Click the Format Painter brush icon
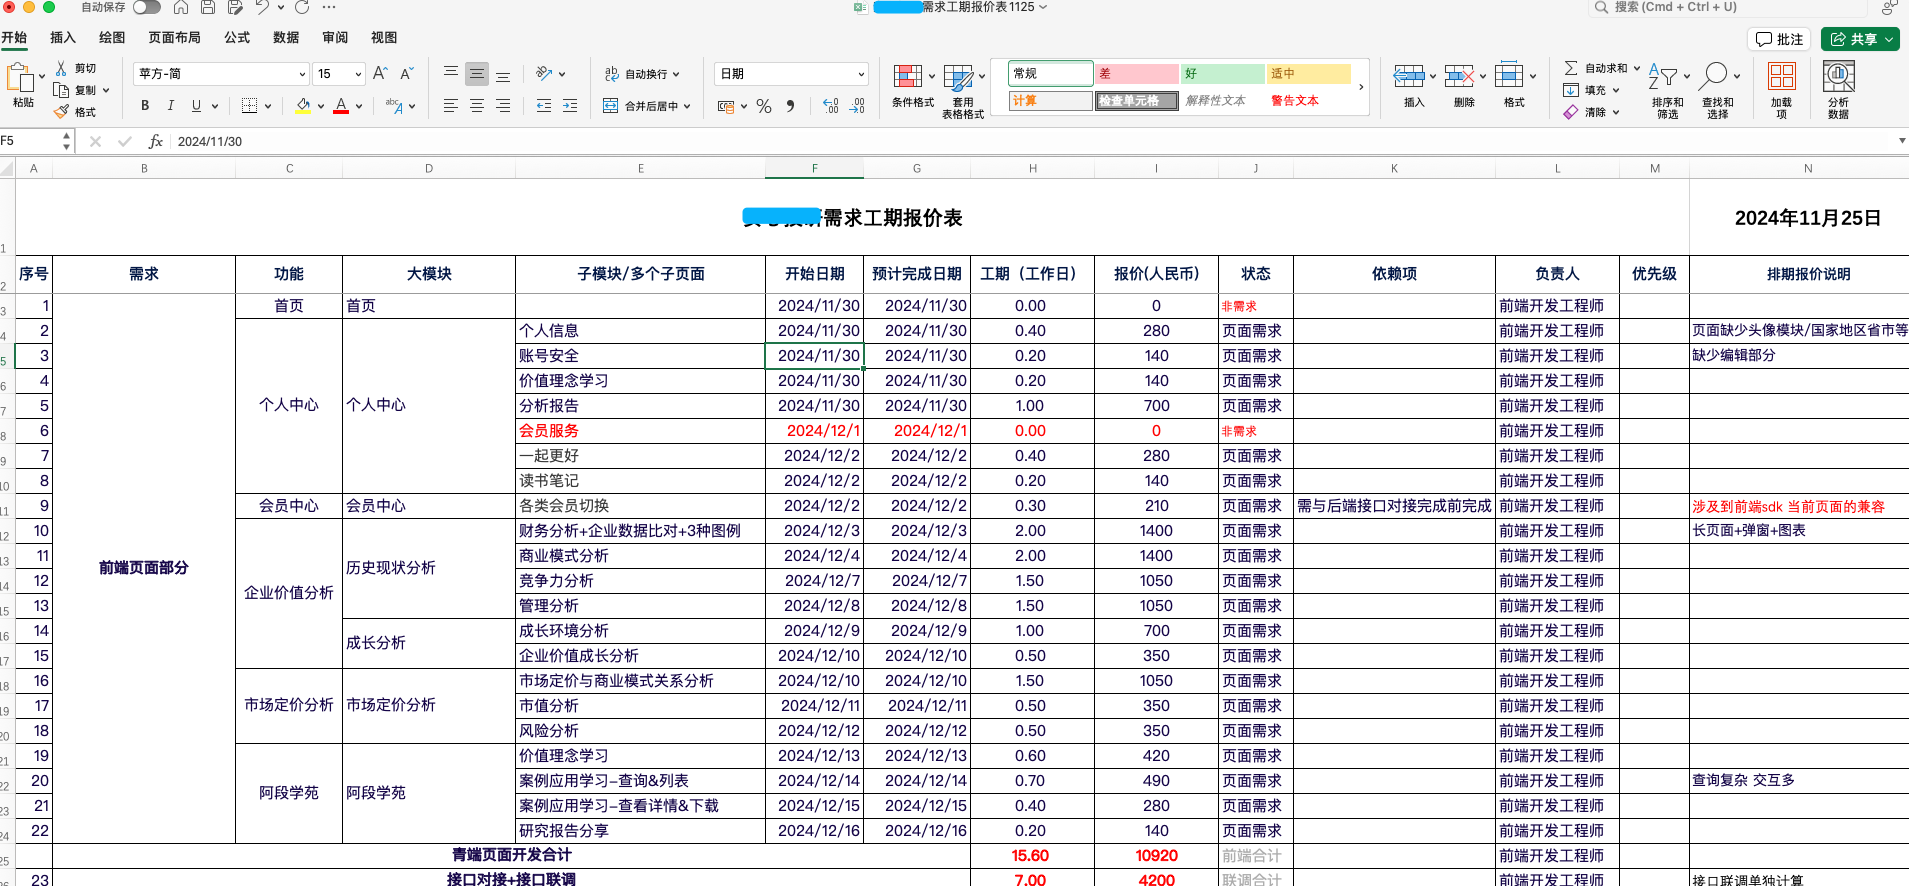The height and width of the screenshot is (886, 1909). click(x=62, y=112)
